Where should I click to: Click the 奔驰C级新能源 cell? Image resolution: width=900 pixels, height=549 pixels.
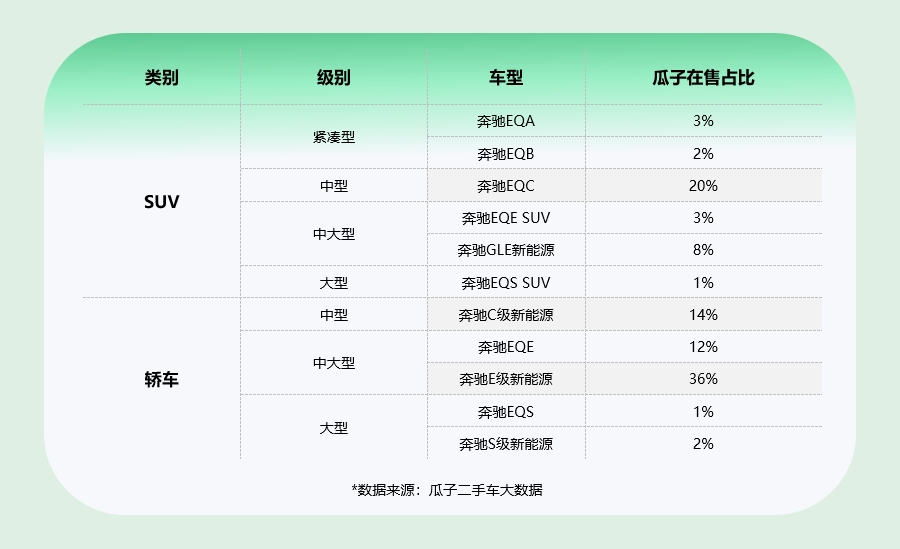coord(506,315)
